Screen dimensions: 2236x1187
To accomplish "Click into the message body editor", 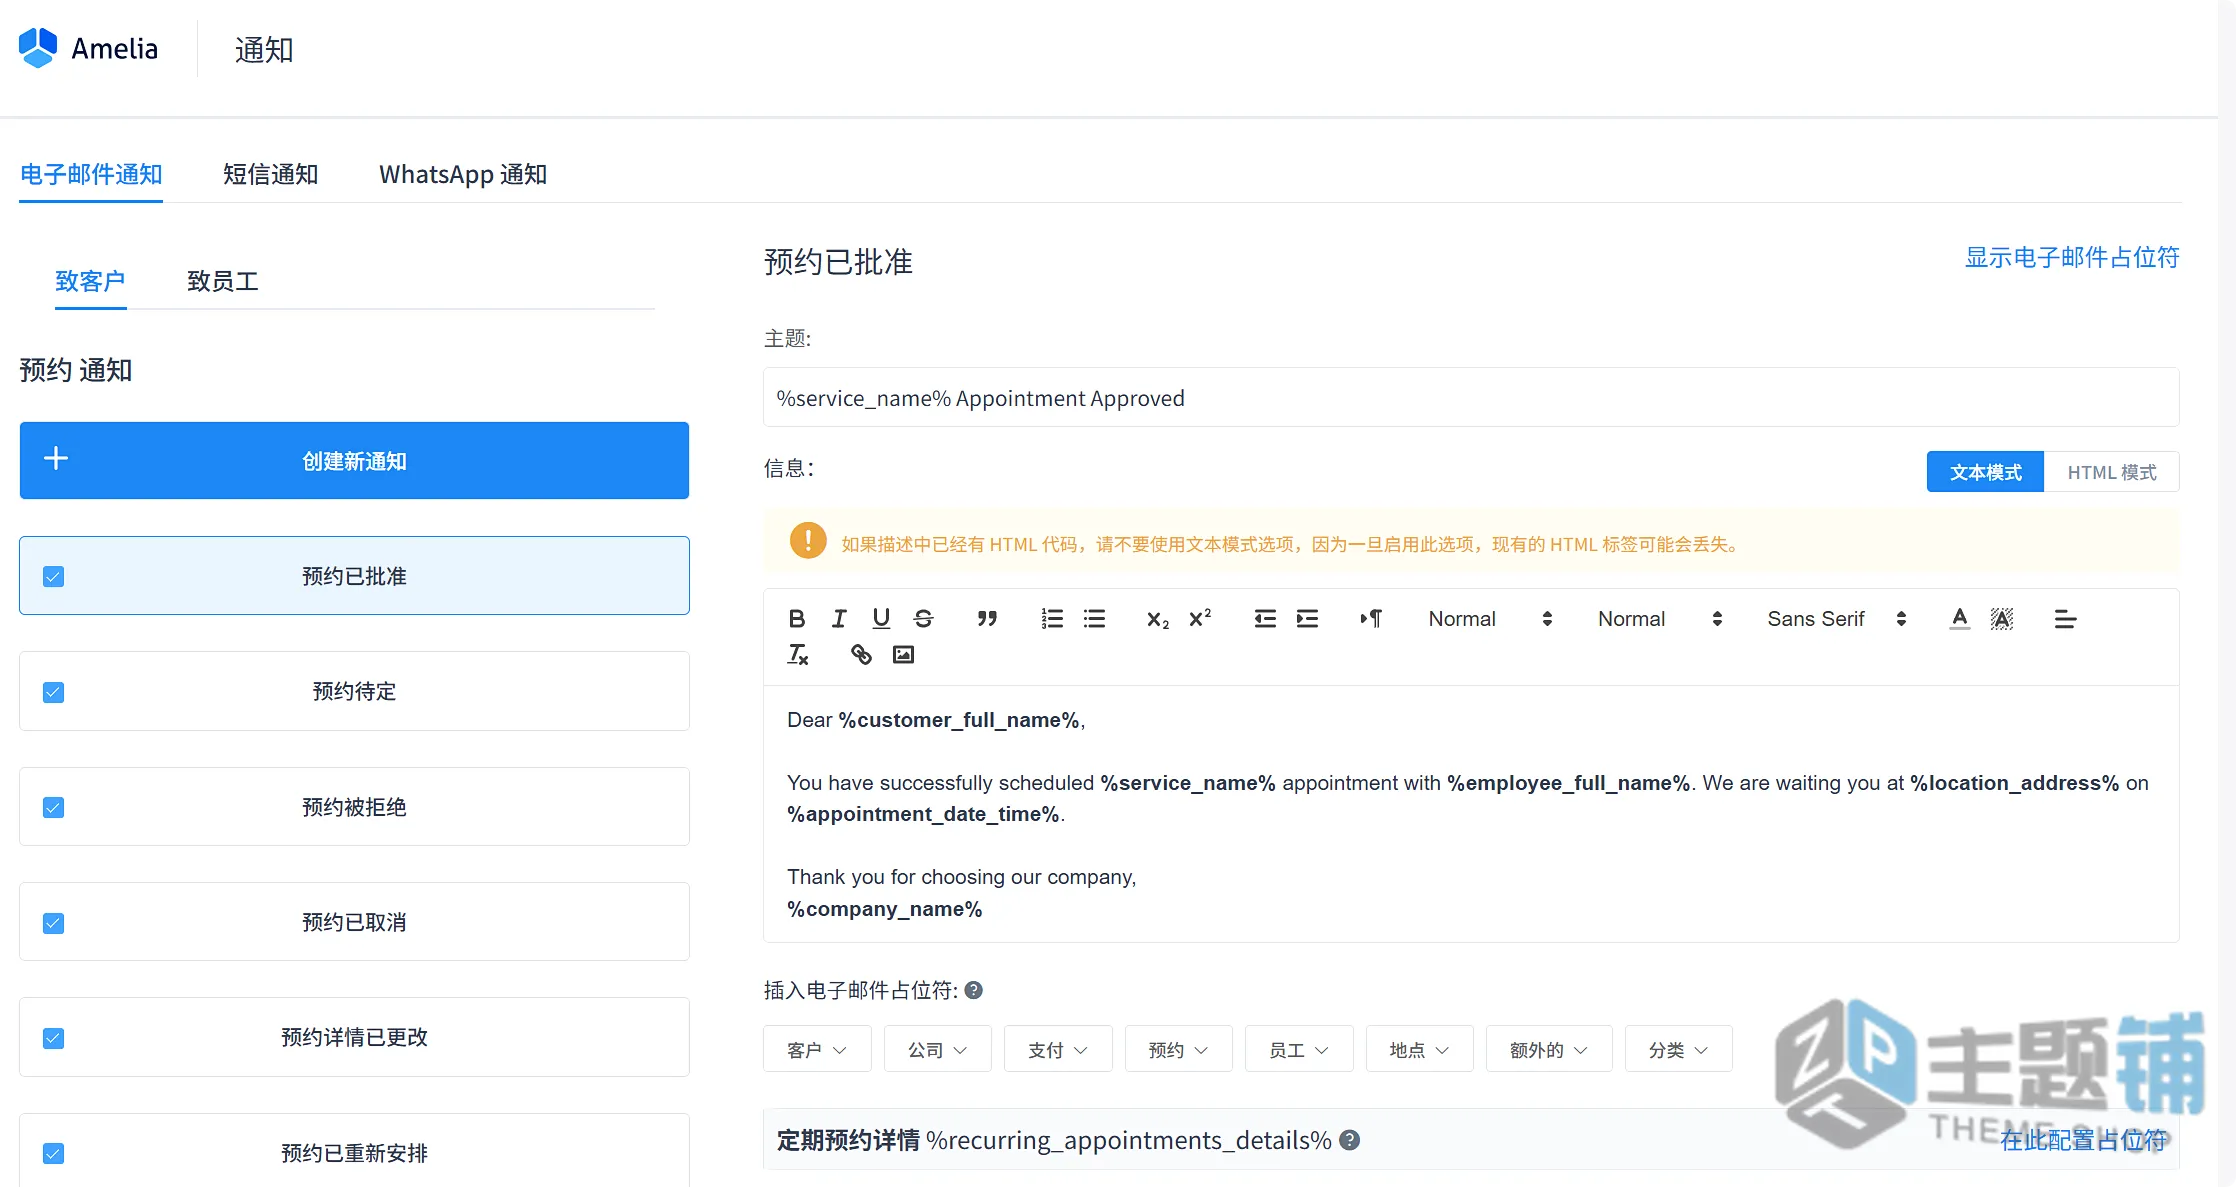I will click(1471, 814).
